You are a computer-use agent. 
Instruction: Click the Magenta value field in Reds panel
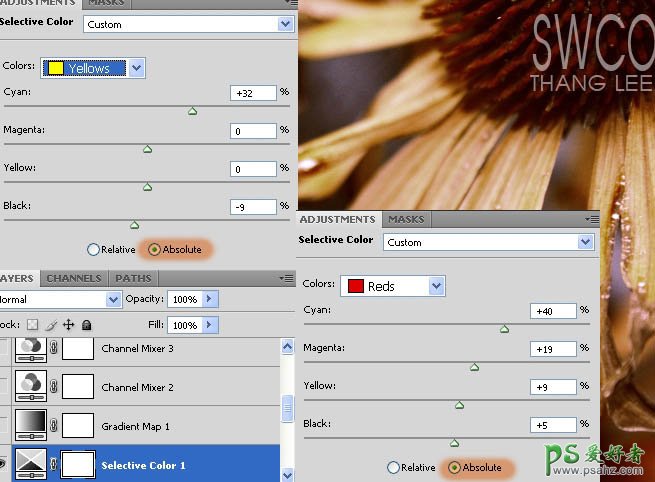click(x=553, y=349)
